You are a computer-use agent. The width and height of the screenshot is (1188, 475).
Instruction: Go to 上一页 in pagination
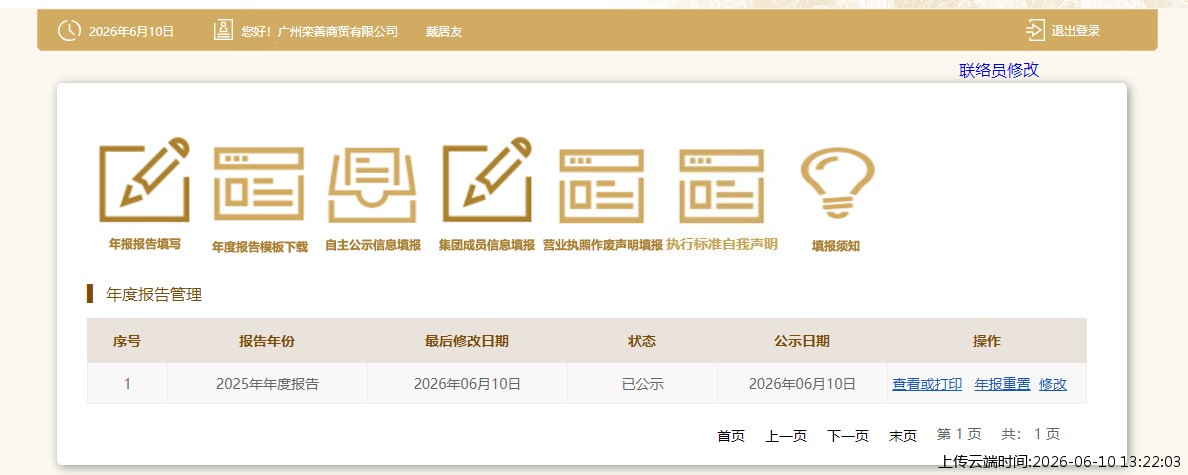(786, 436)
